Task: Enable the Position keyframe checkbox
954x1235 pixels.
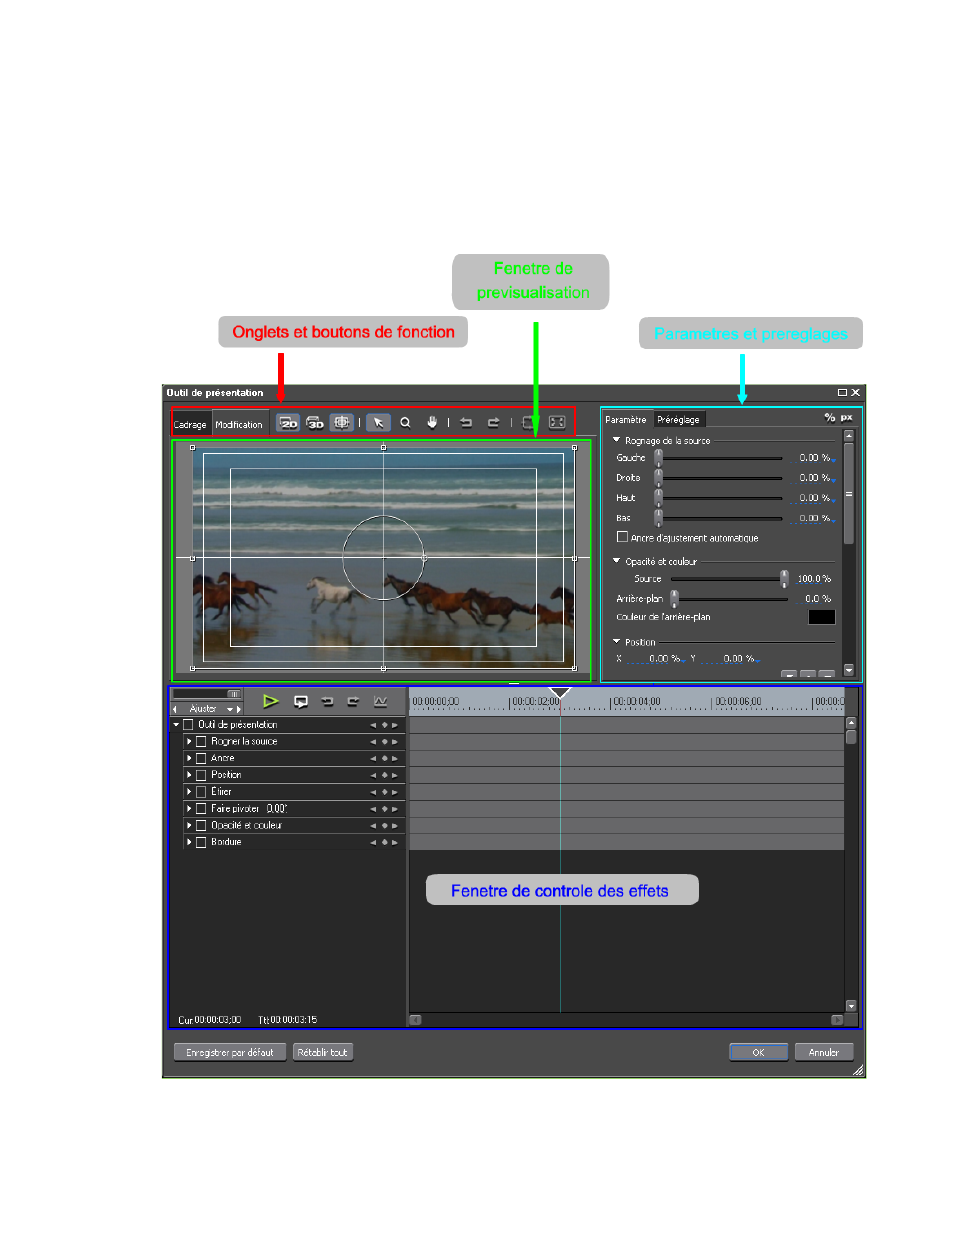Action: point(201,775)
